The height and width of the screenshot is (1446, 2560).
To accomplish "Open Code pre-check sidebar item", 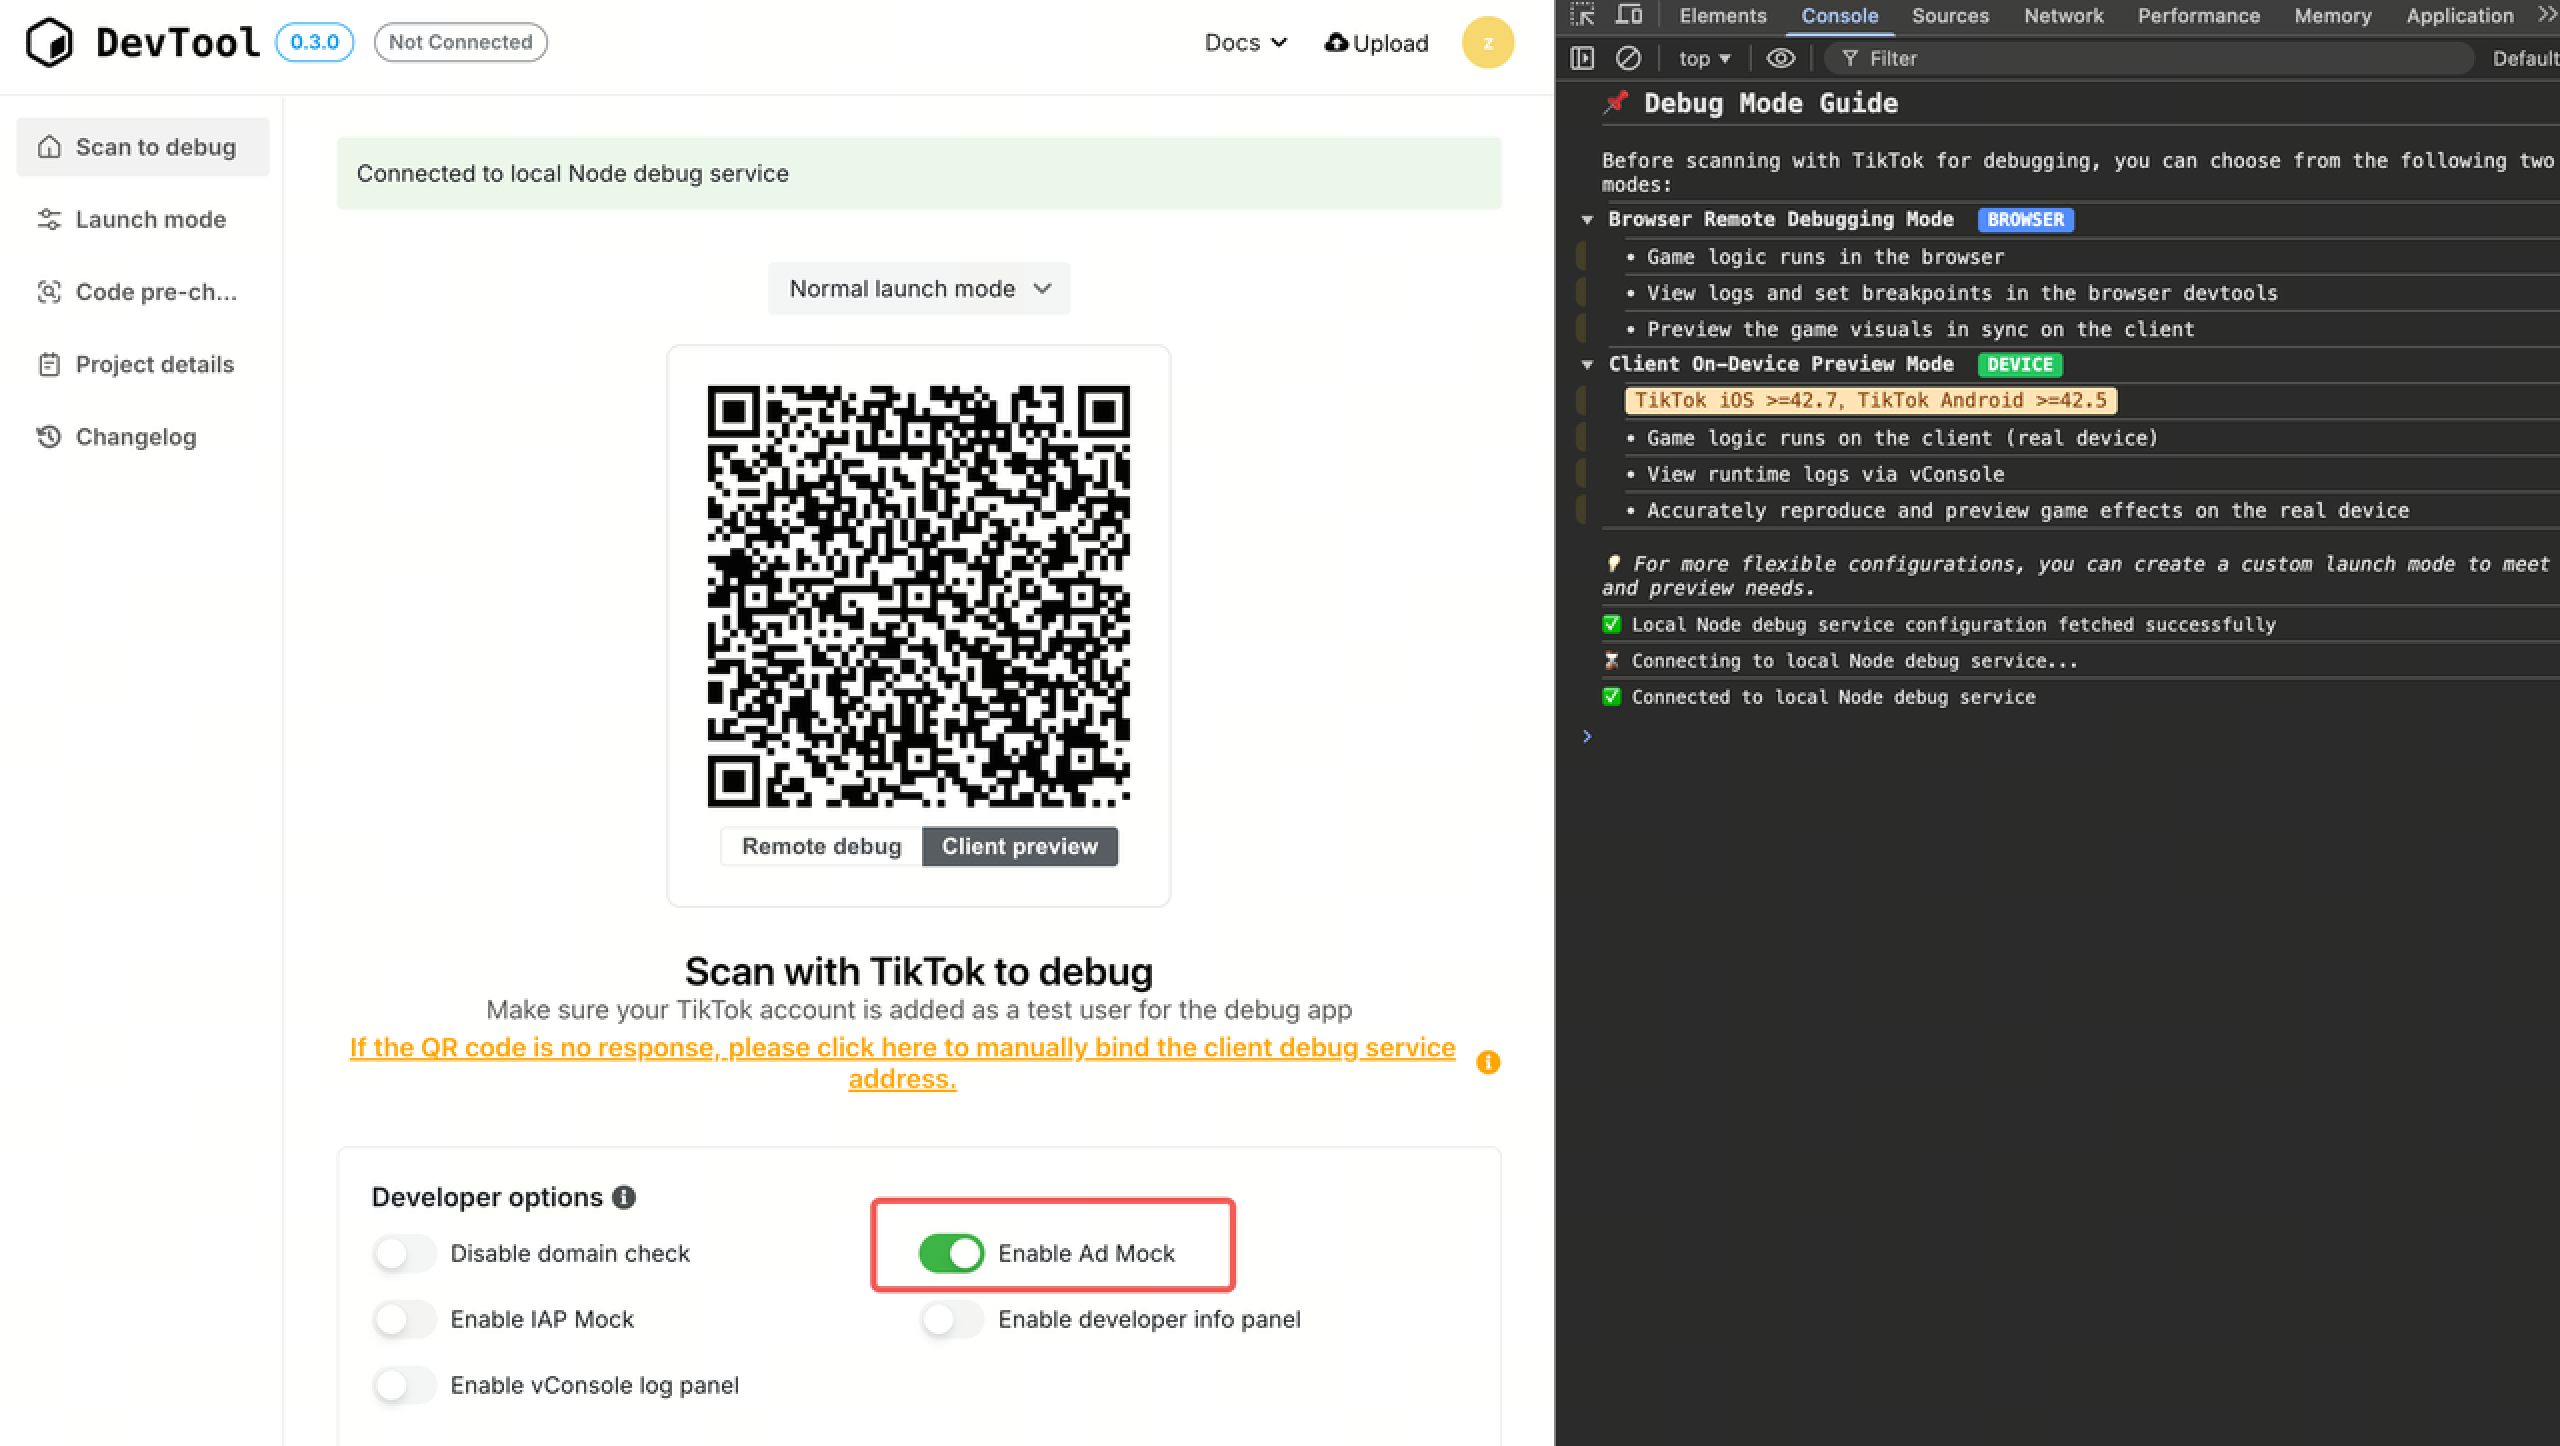I will pyautogui.click(x=143, y=292).
